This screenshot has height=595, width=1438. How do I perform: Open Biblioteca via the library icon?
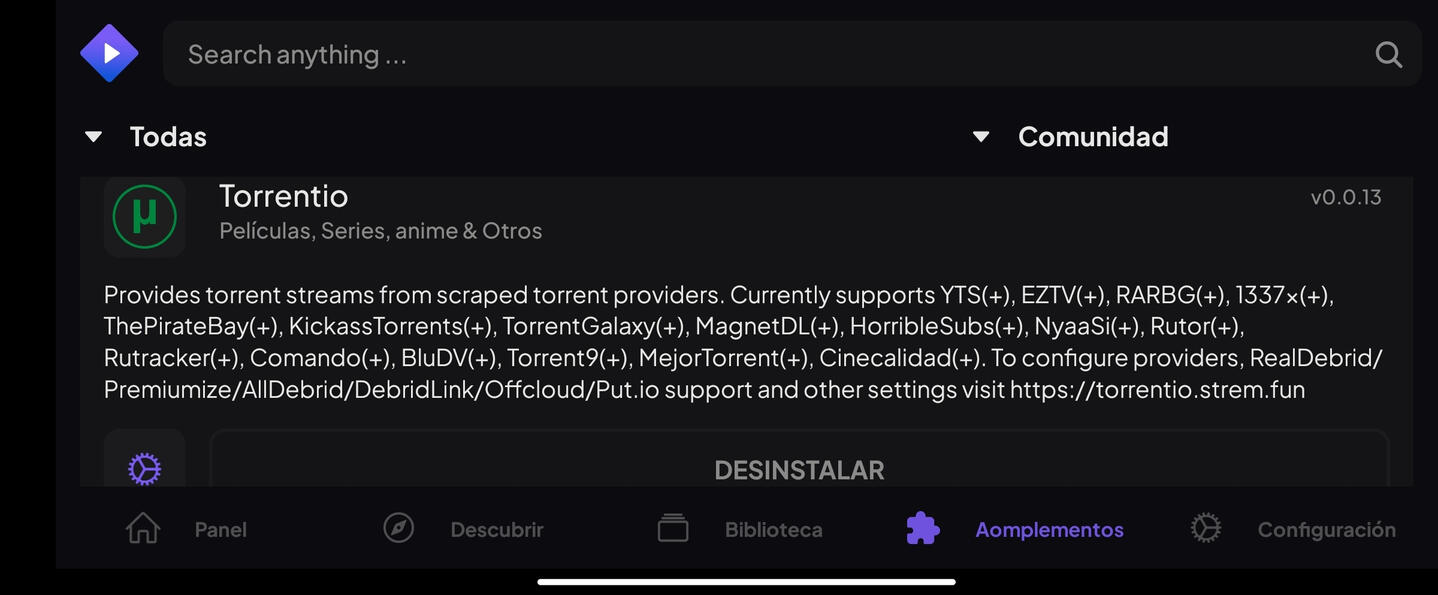[x=673, y=528]
